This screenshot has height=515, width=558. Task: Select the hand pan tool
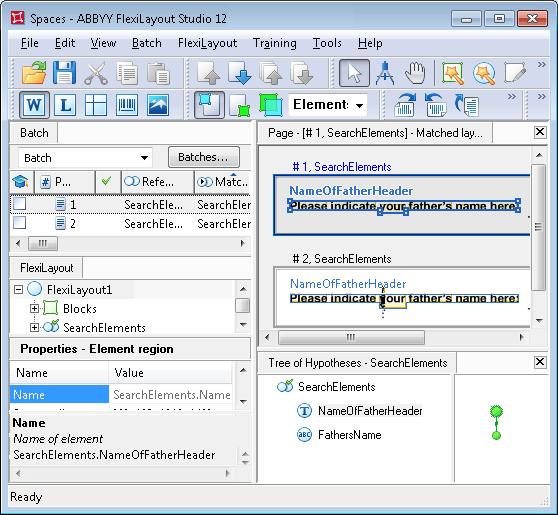(x=415, y=73)
